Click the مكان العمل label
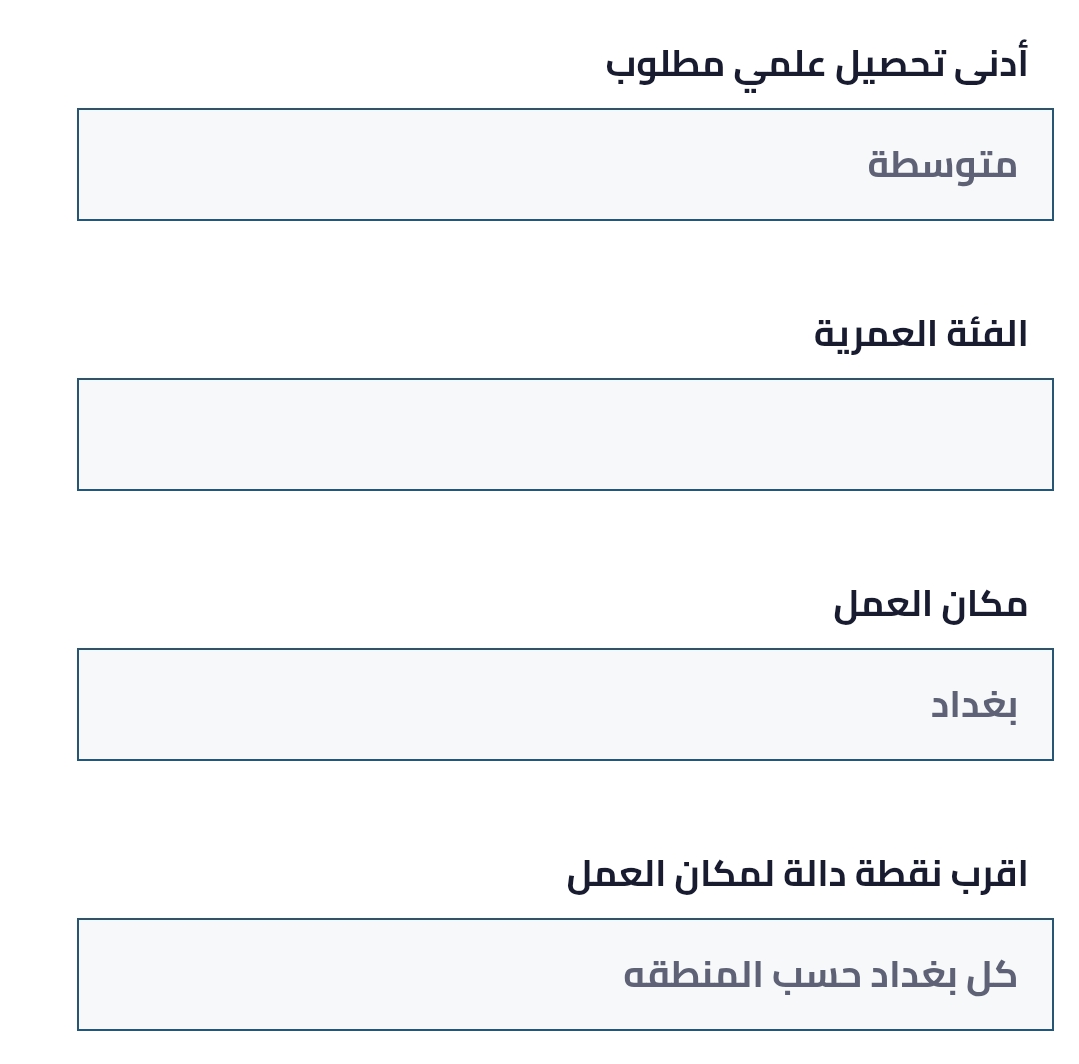Viewport: 1079px width, 1064px height. click(930, 604)
